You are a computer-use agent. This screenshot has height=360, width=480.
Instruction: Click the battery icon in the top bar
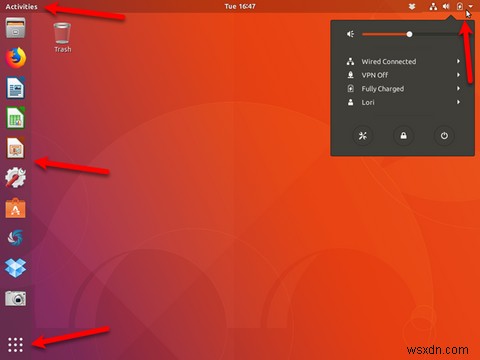click(460, 6)
